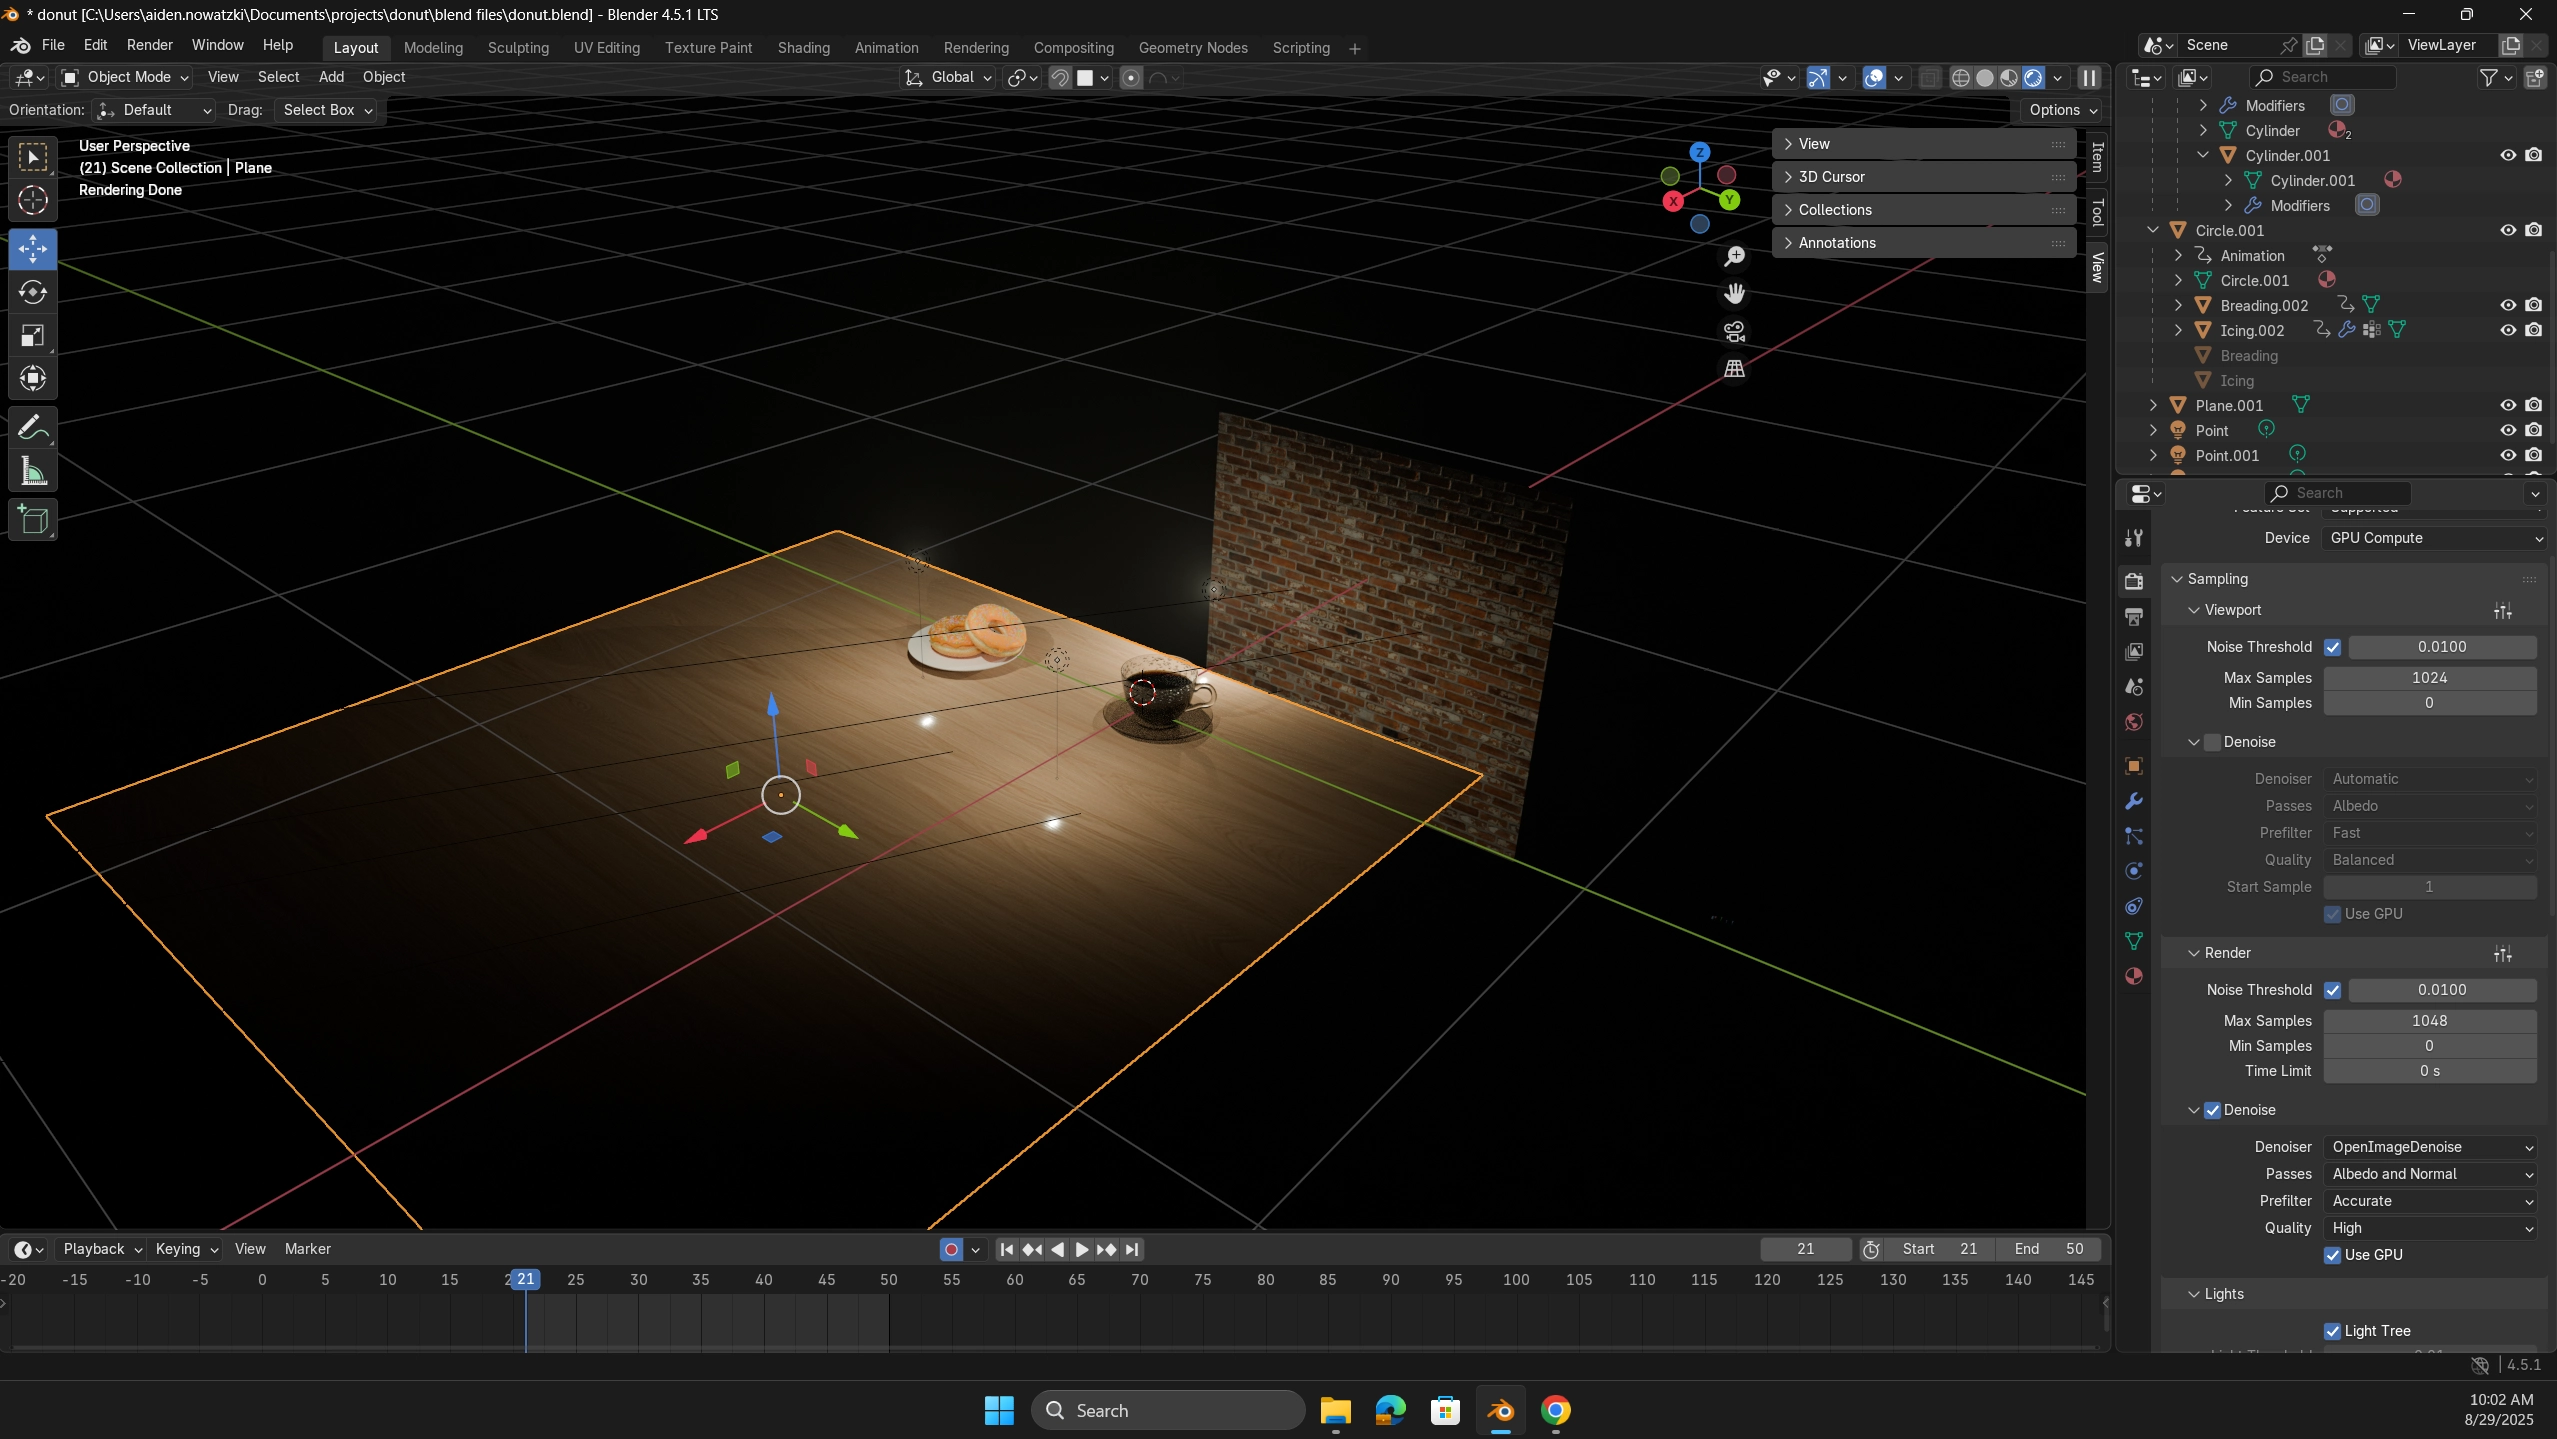Hide Plane.001 with its eye icon
Viewport: 2557px width, 1439px height.
(2507, 405)
